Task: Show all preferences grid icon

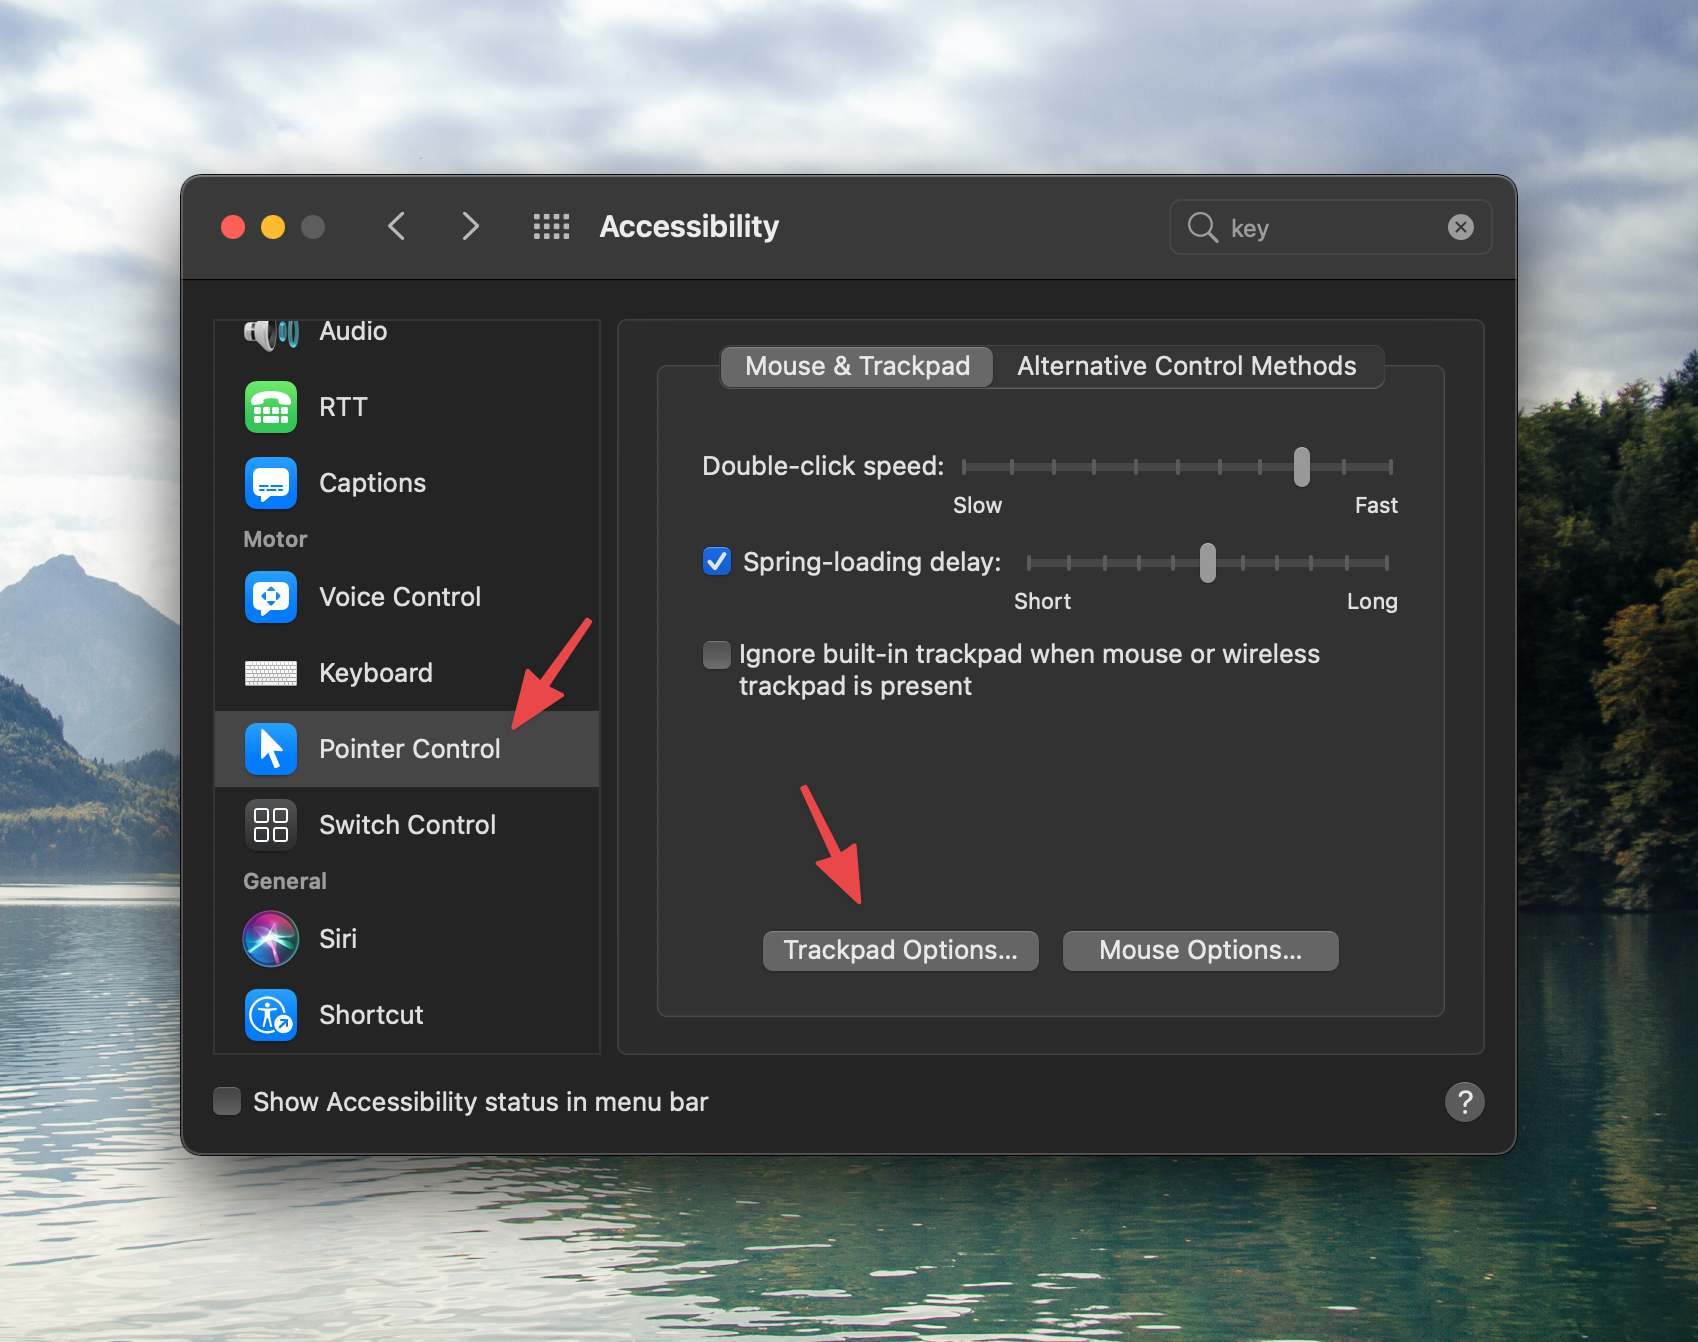Action: [x=551, y=227]
